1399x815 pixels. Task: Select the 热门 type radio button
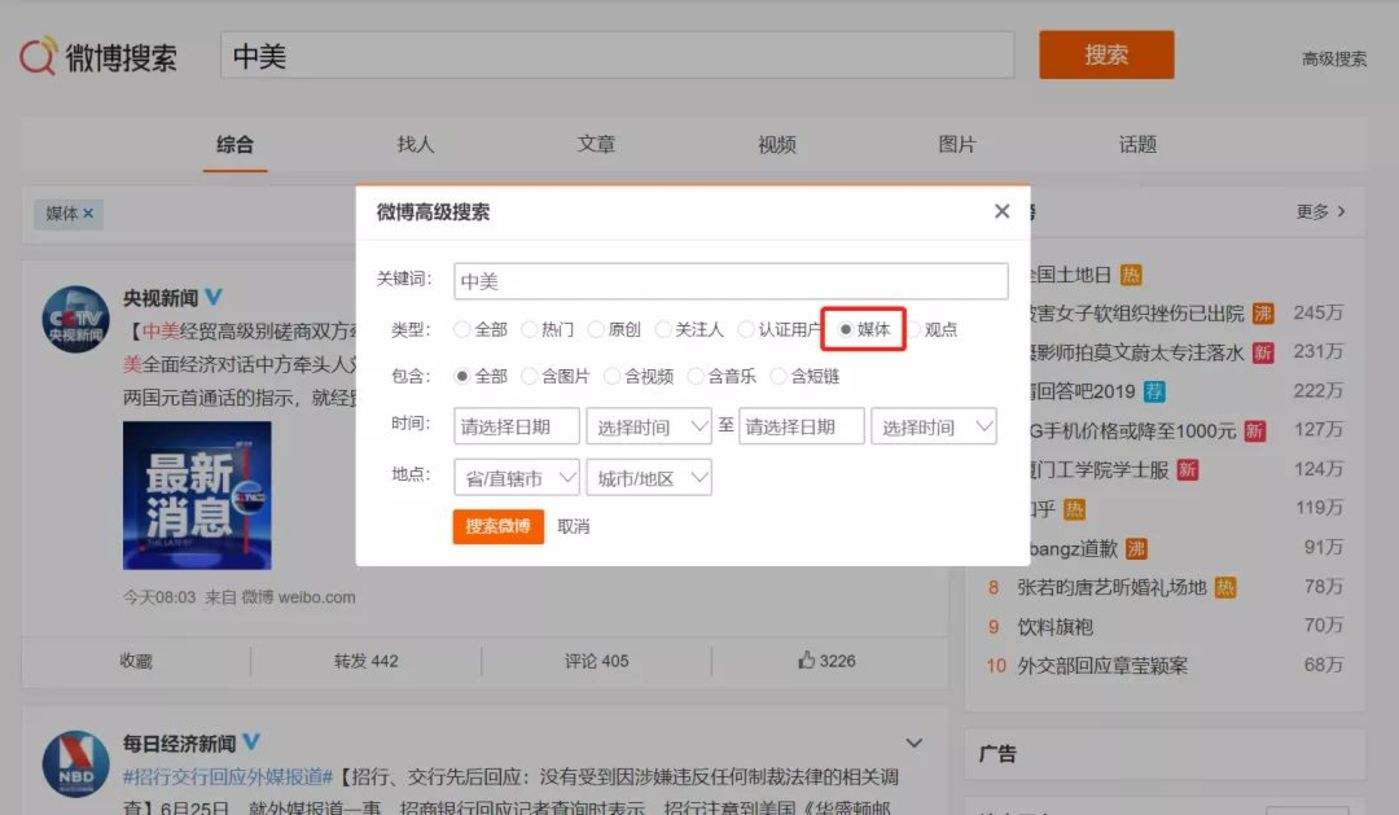point(528,328)
